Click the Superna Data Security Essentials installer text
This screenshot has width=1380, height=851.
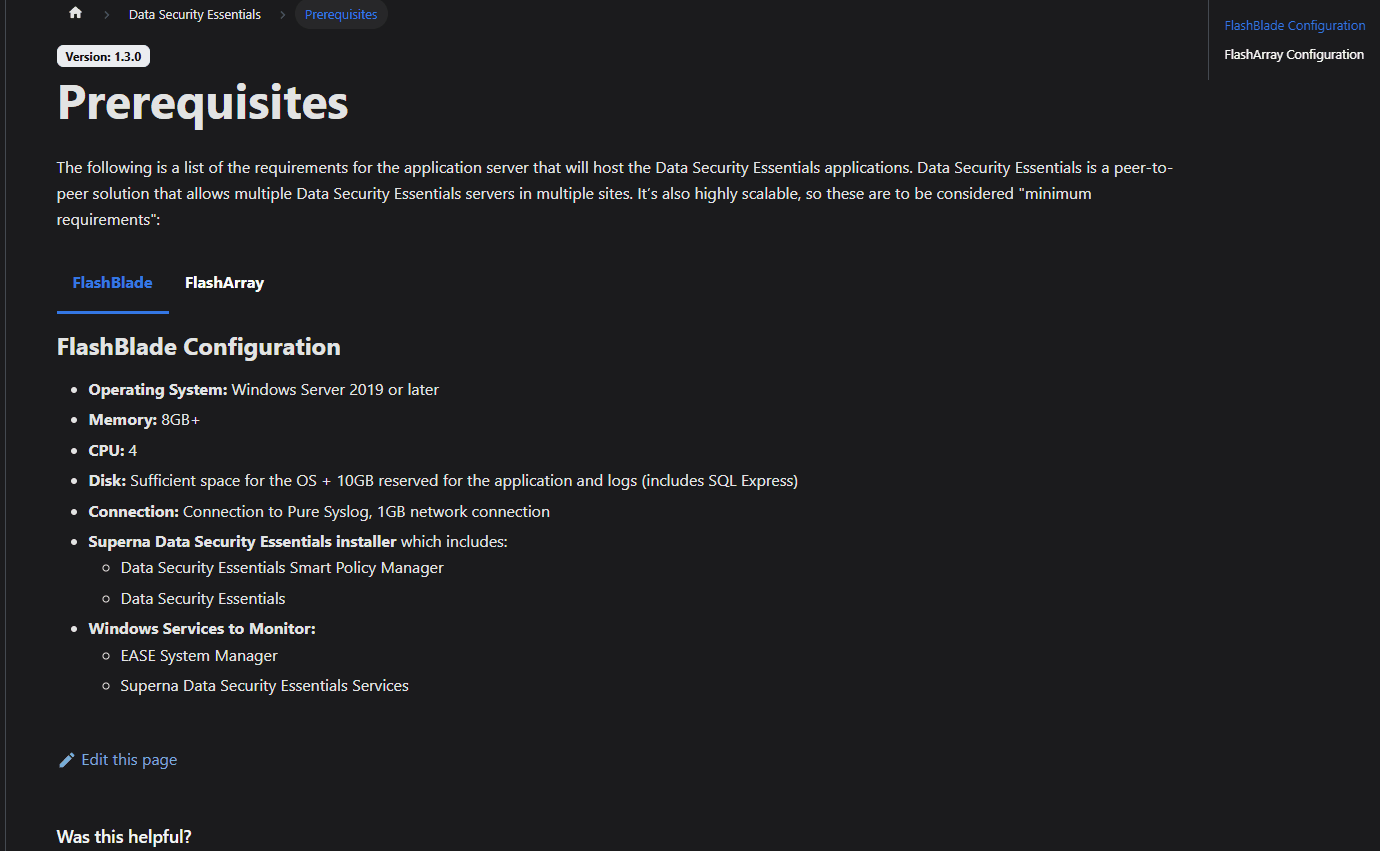tap(242, 542)
